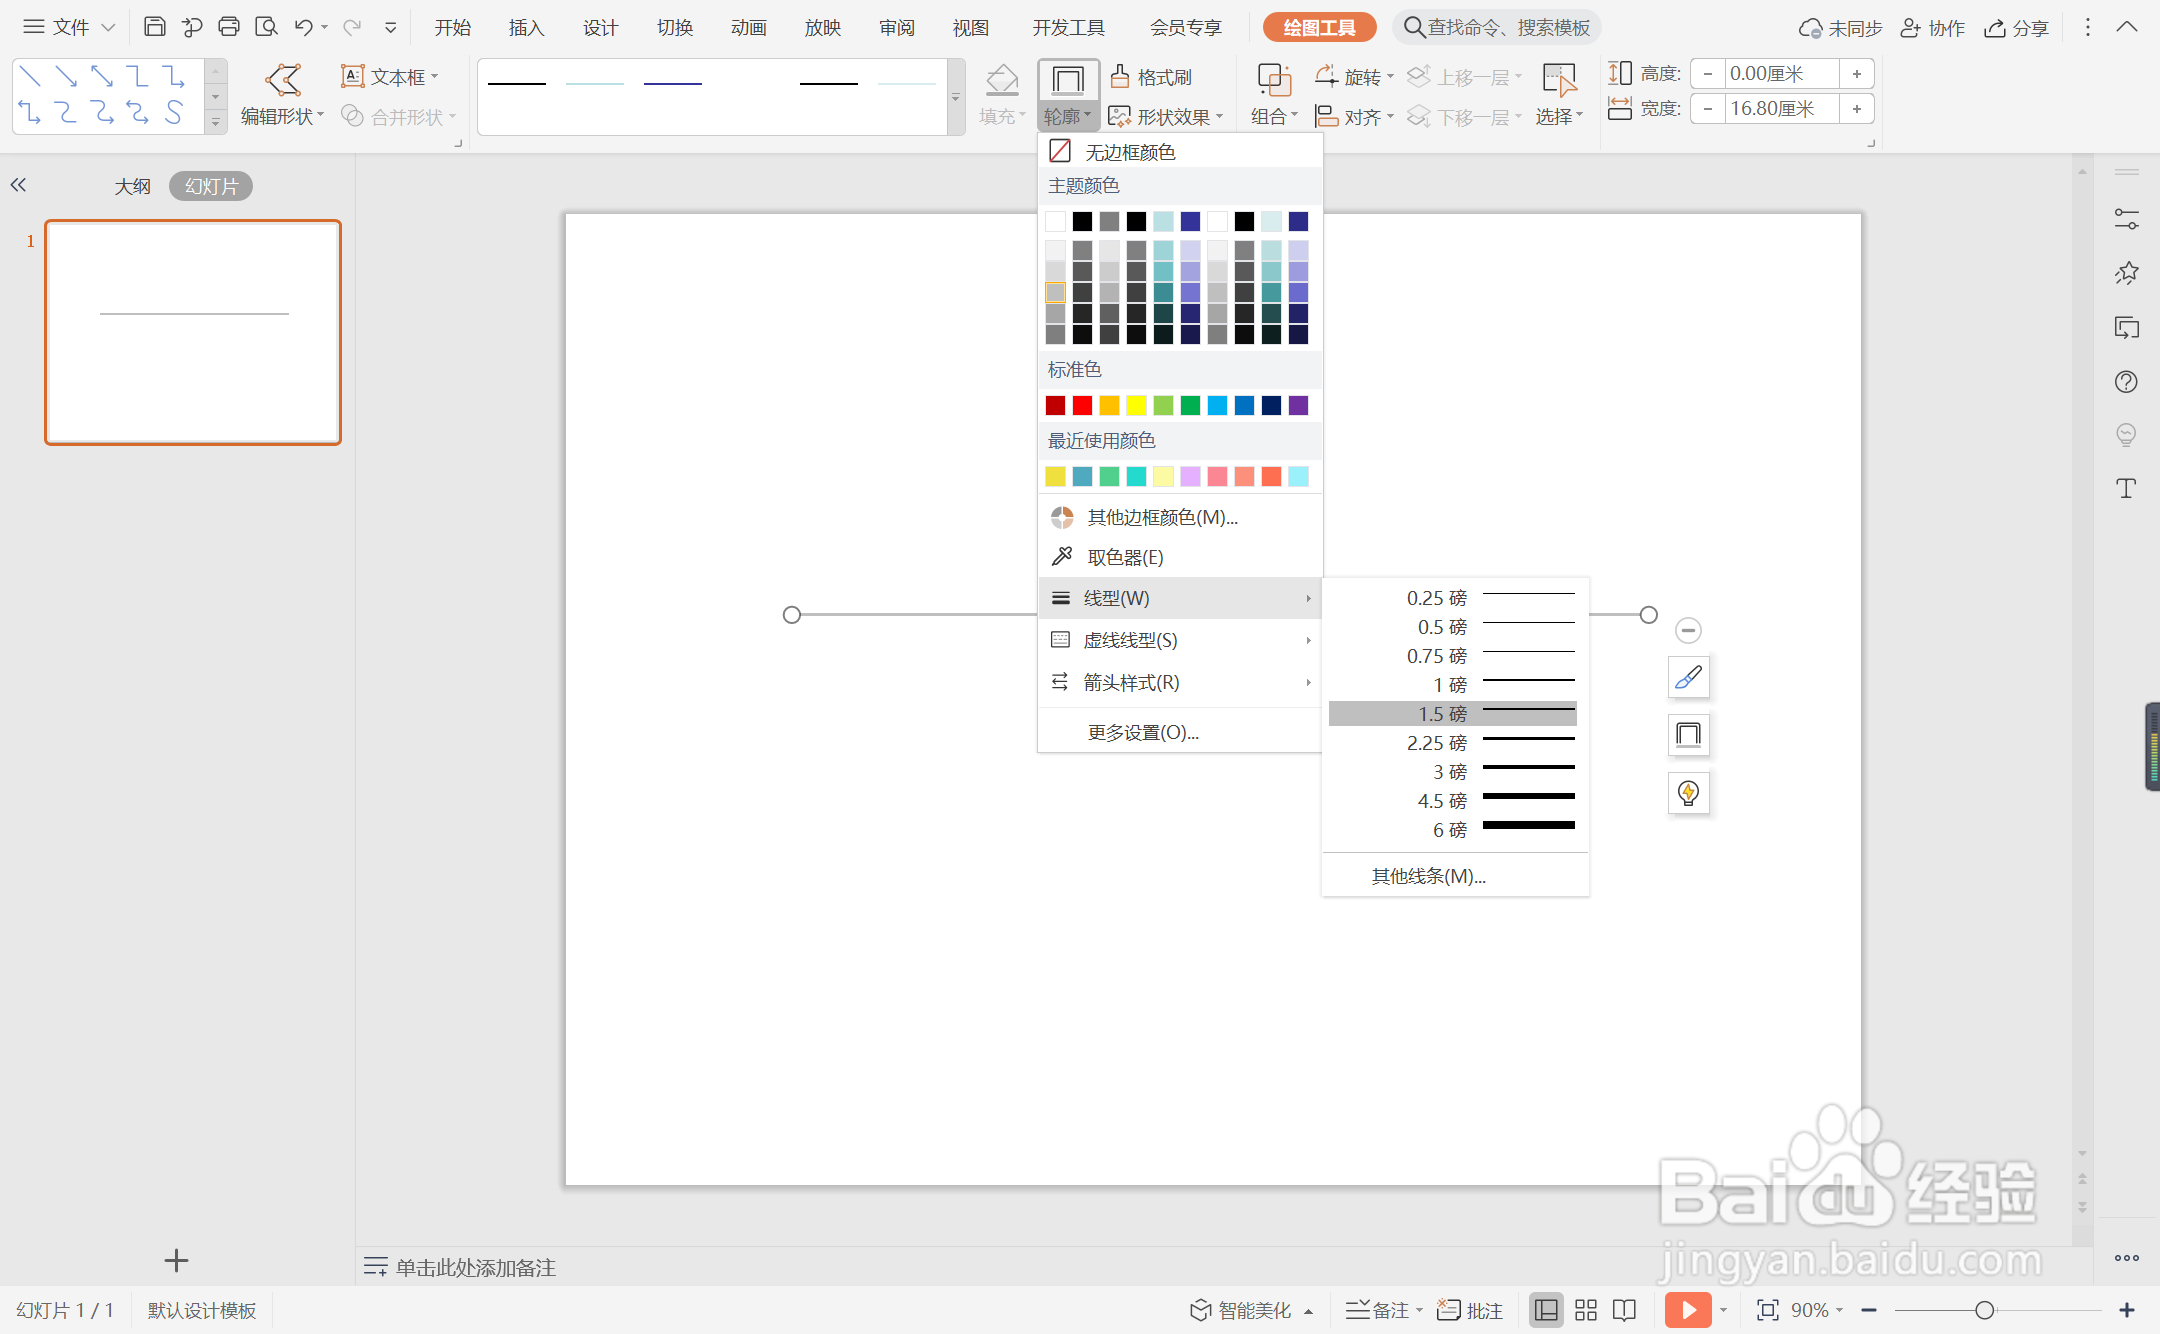This screenshot has width=2160, height=1334.
Task: Open the File (文件) menu
Action: pos(69,27)
